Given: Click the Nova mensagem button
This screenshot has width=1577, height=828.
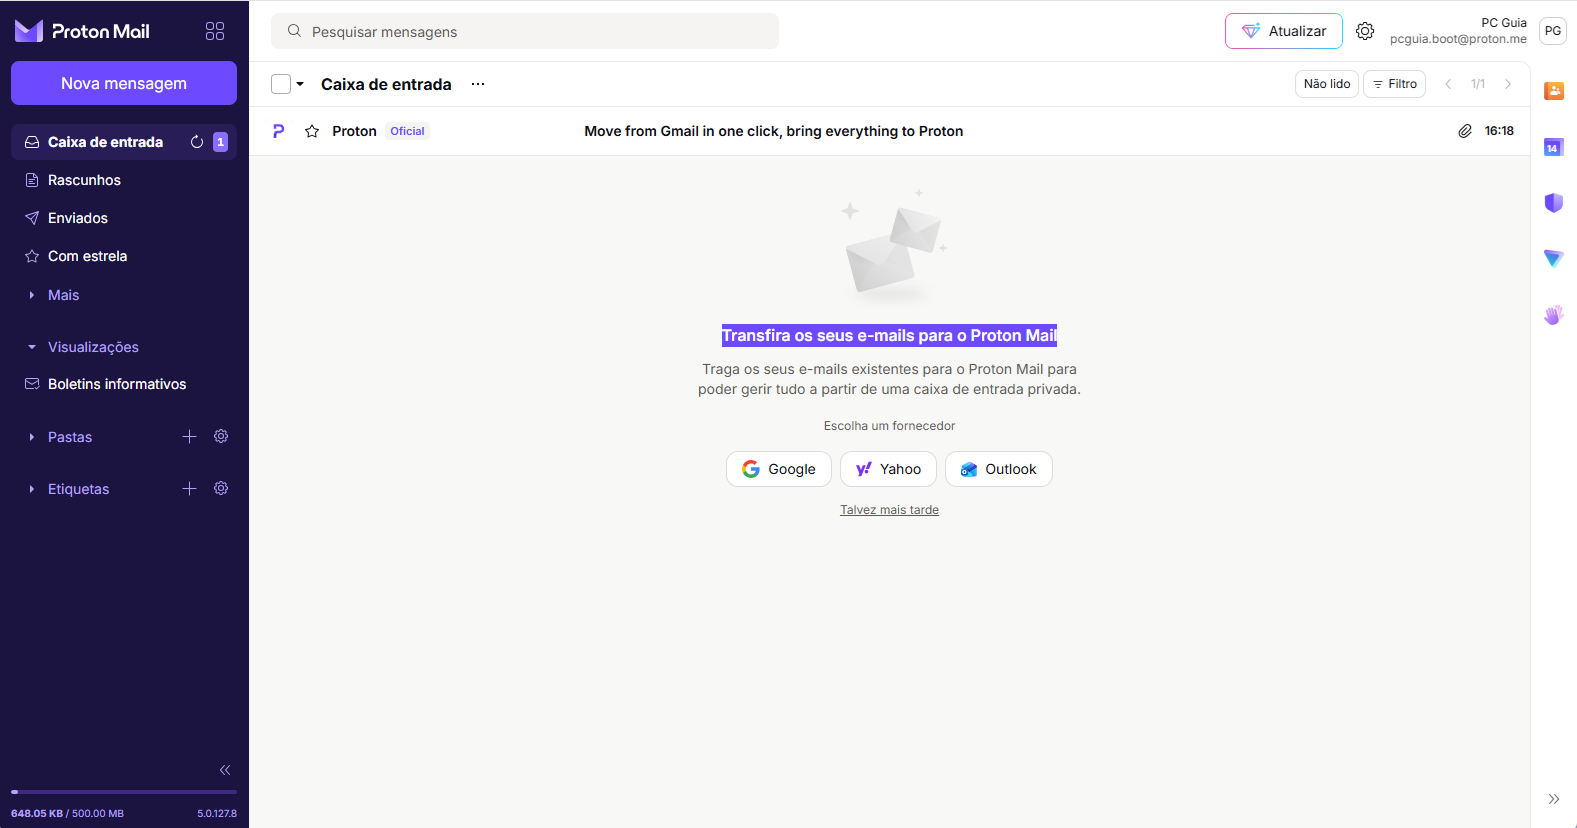Looking at the screenshot, I should (124, 83).
